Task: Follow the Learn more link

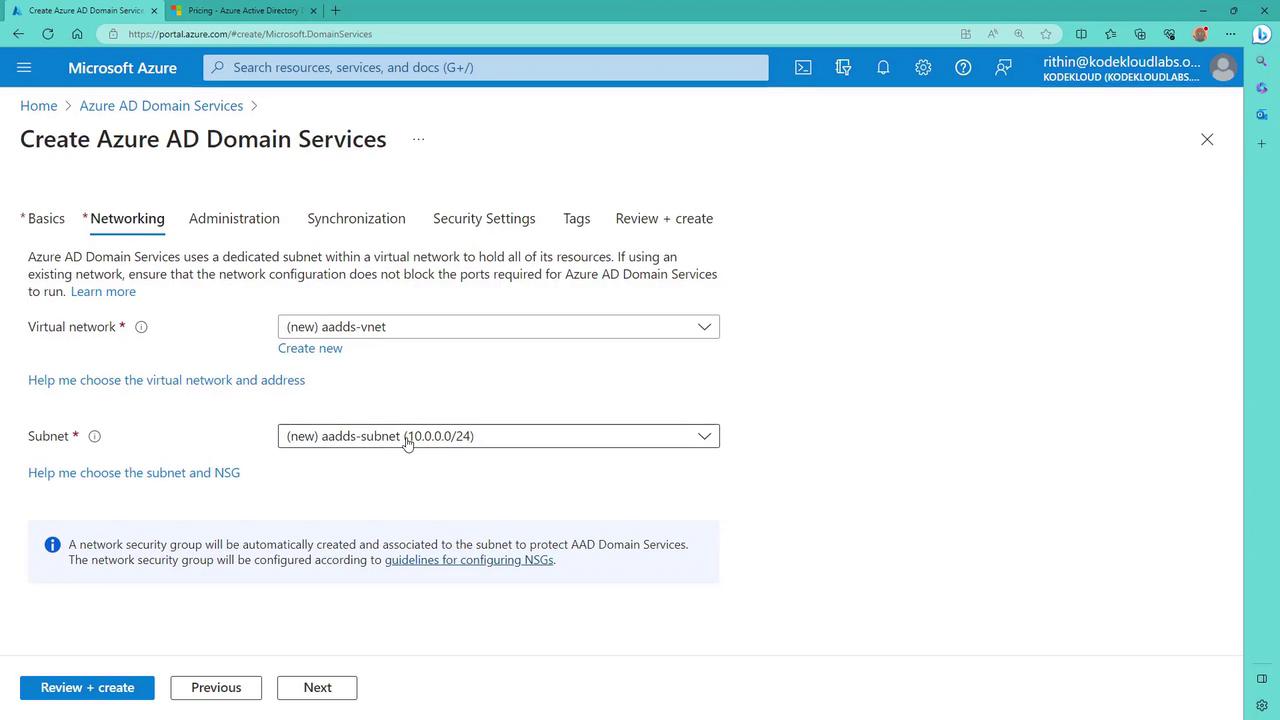Action: [x=103, y=291]
